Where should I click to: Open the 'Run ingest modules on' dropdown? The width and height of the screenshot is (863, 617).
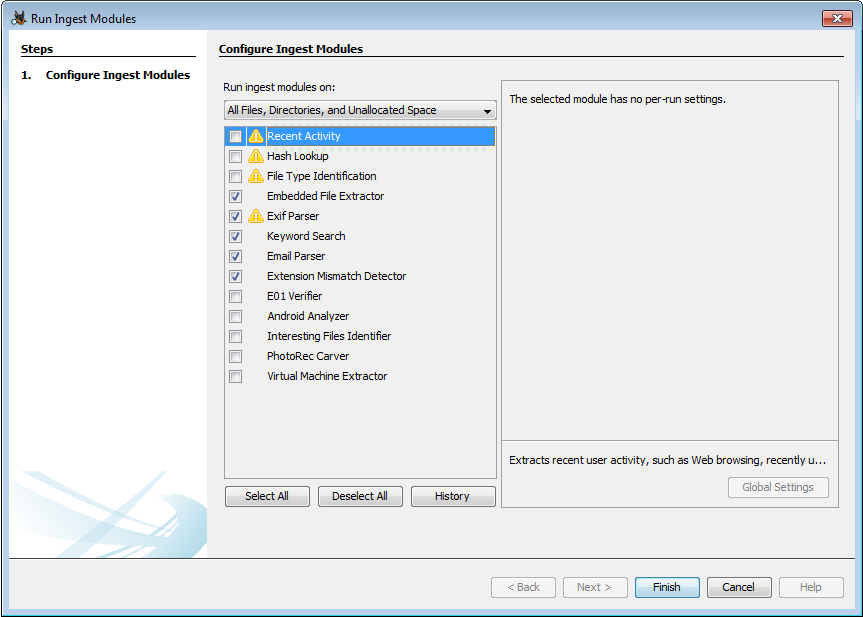[360, 110]
